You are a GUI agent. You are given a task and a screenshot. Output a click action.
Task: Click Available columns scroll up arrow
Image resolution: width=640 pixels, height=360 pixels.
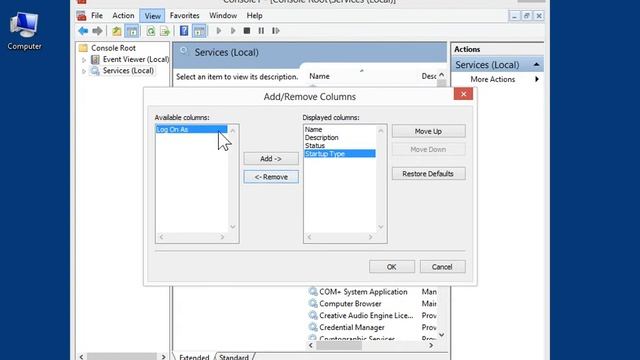pos(233,131)
